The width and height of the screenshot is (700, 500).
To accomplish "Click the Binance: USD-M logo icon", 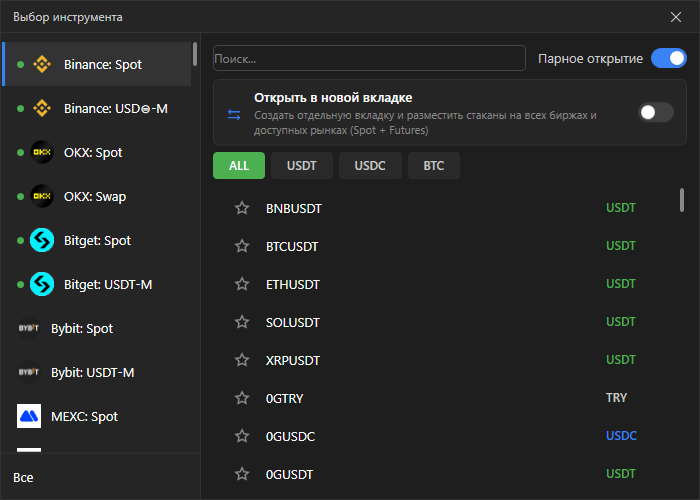I will 42,108.
